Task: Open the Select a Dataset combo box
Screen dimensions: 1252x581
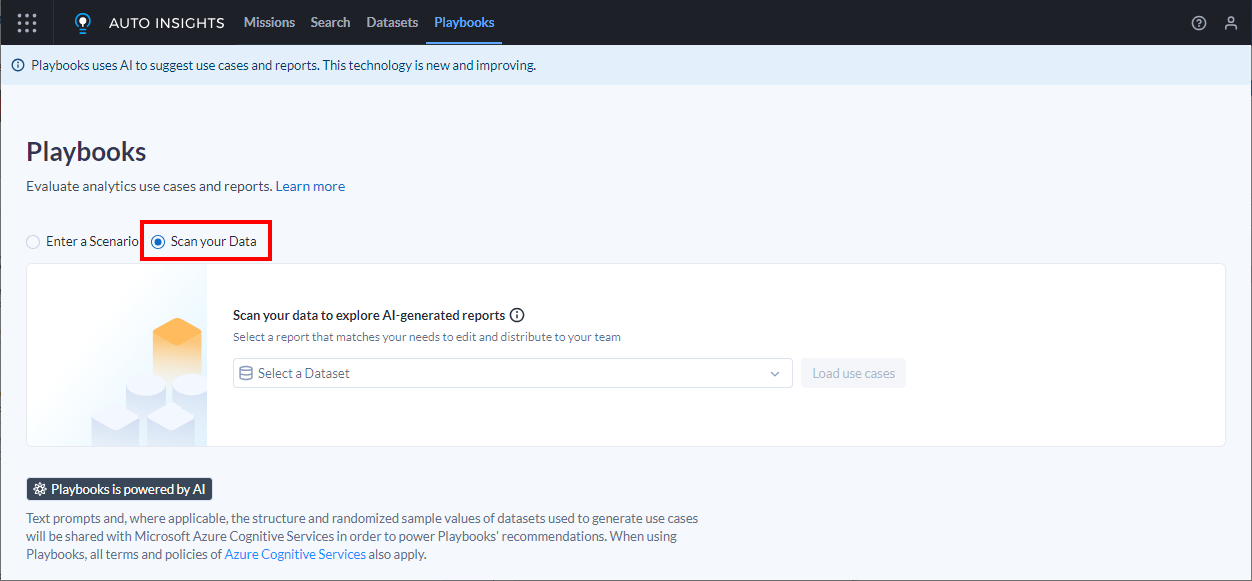Action: click(513, 373)
